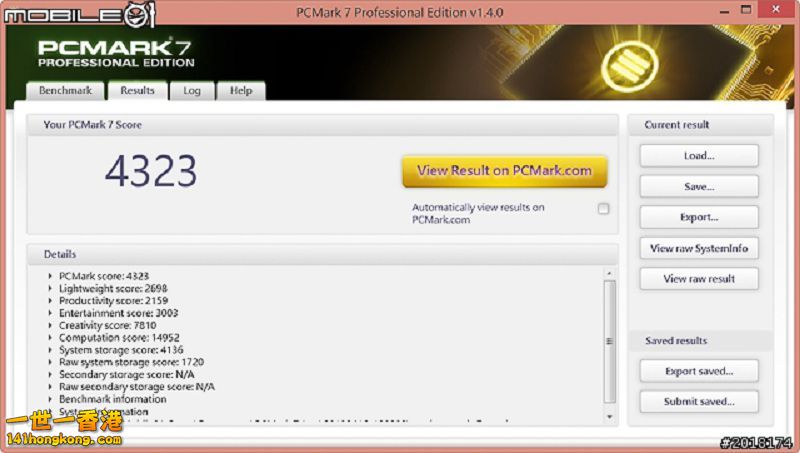Click the Submit saved... button
The image size is (800, 453).
click(x=698, y=402)
